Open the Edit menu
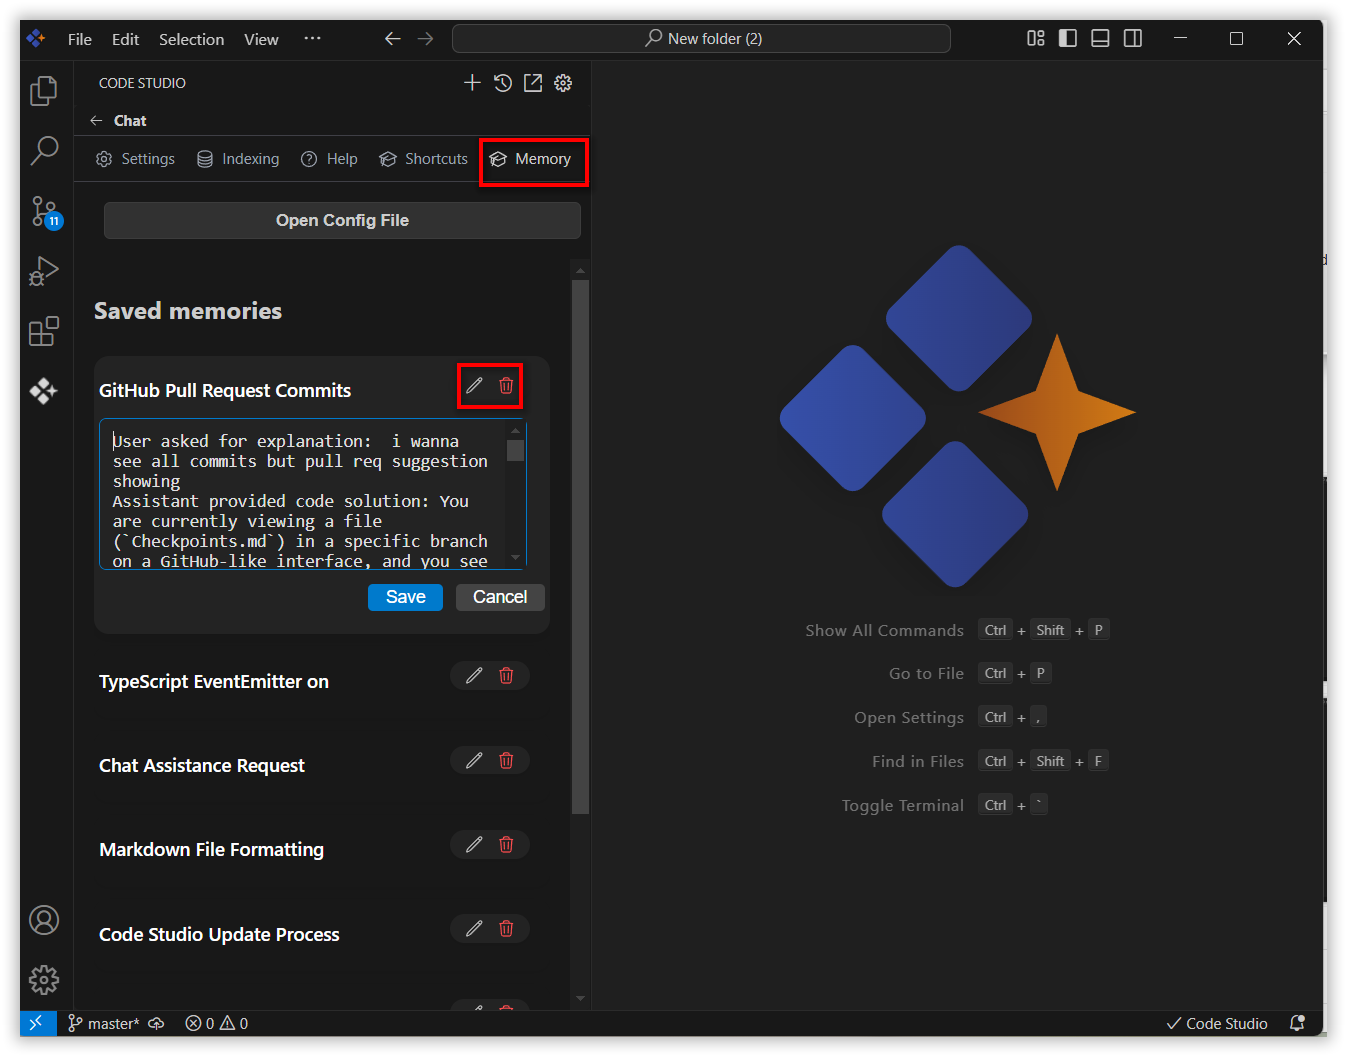The image size is (1347, 1057). point(126,39)
